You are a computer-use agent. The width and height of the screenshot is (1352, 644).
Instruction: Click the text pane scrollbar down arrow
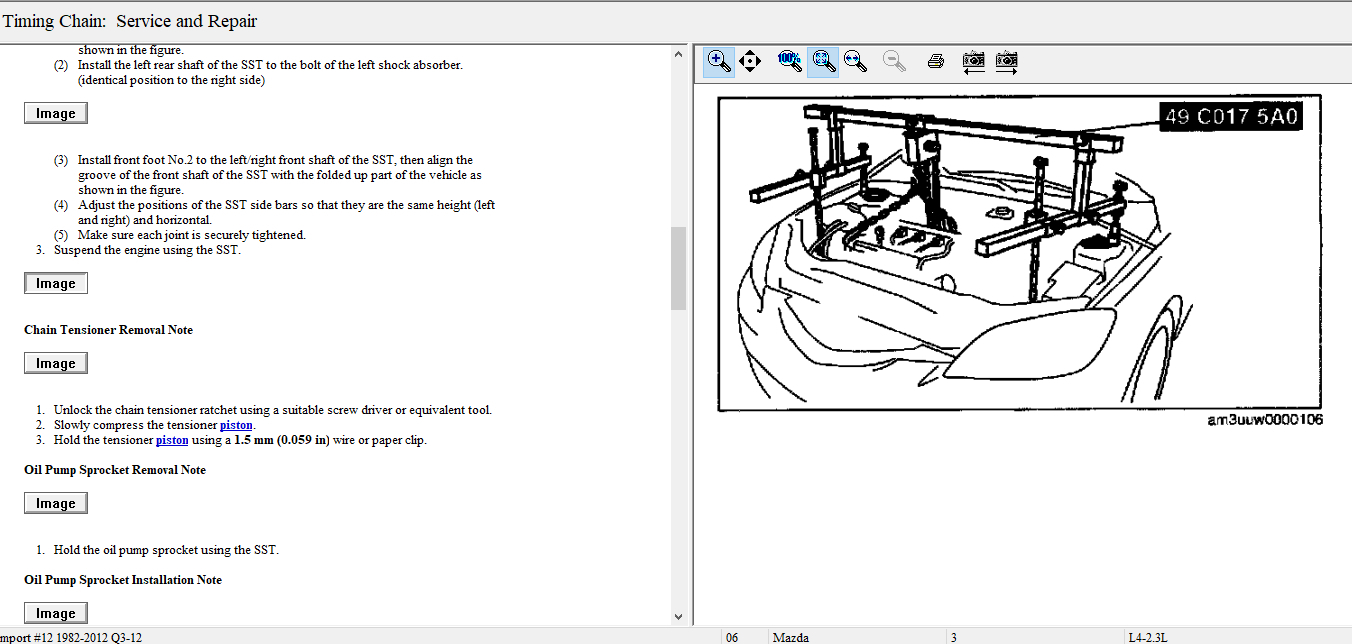tap(678, 617)
